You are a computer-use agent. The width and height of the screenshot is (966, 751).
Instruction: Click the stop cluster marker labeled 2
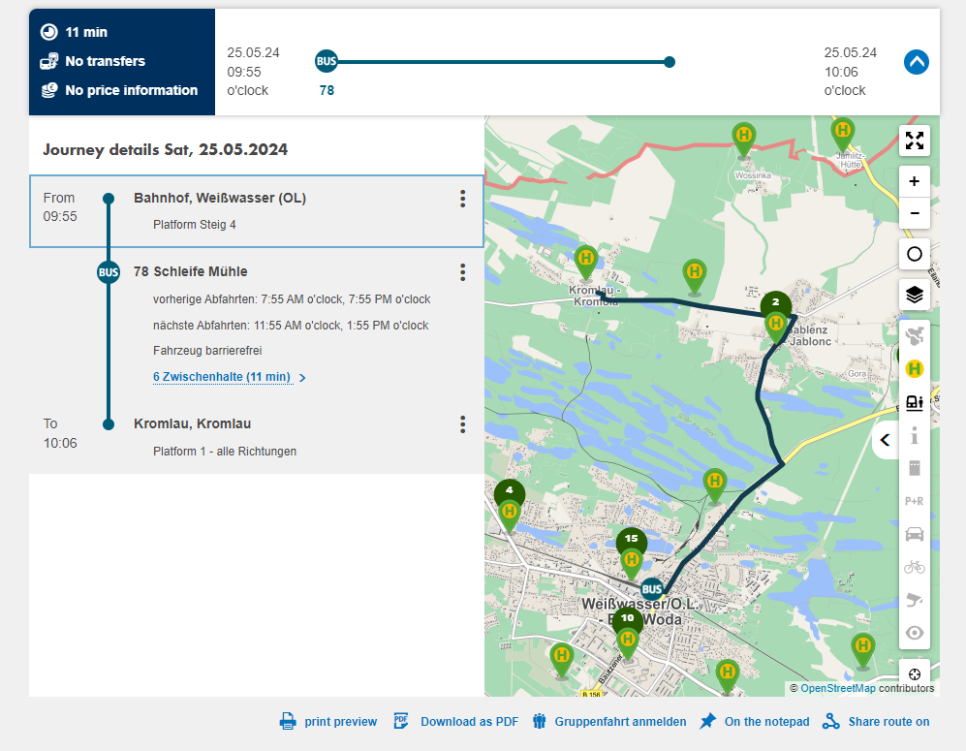point(776,317)
